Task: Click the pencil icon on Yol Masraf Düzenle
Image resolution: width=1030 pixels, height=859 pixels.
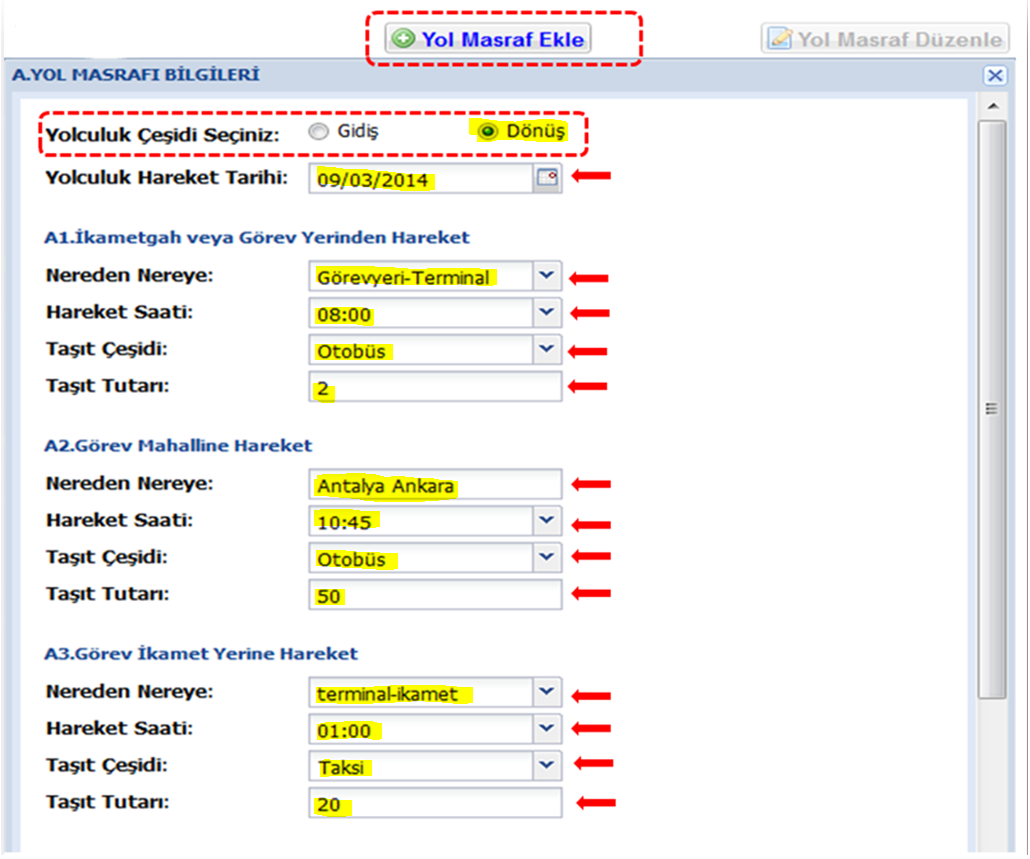Action: click(780, 38)
